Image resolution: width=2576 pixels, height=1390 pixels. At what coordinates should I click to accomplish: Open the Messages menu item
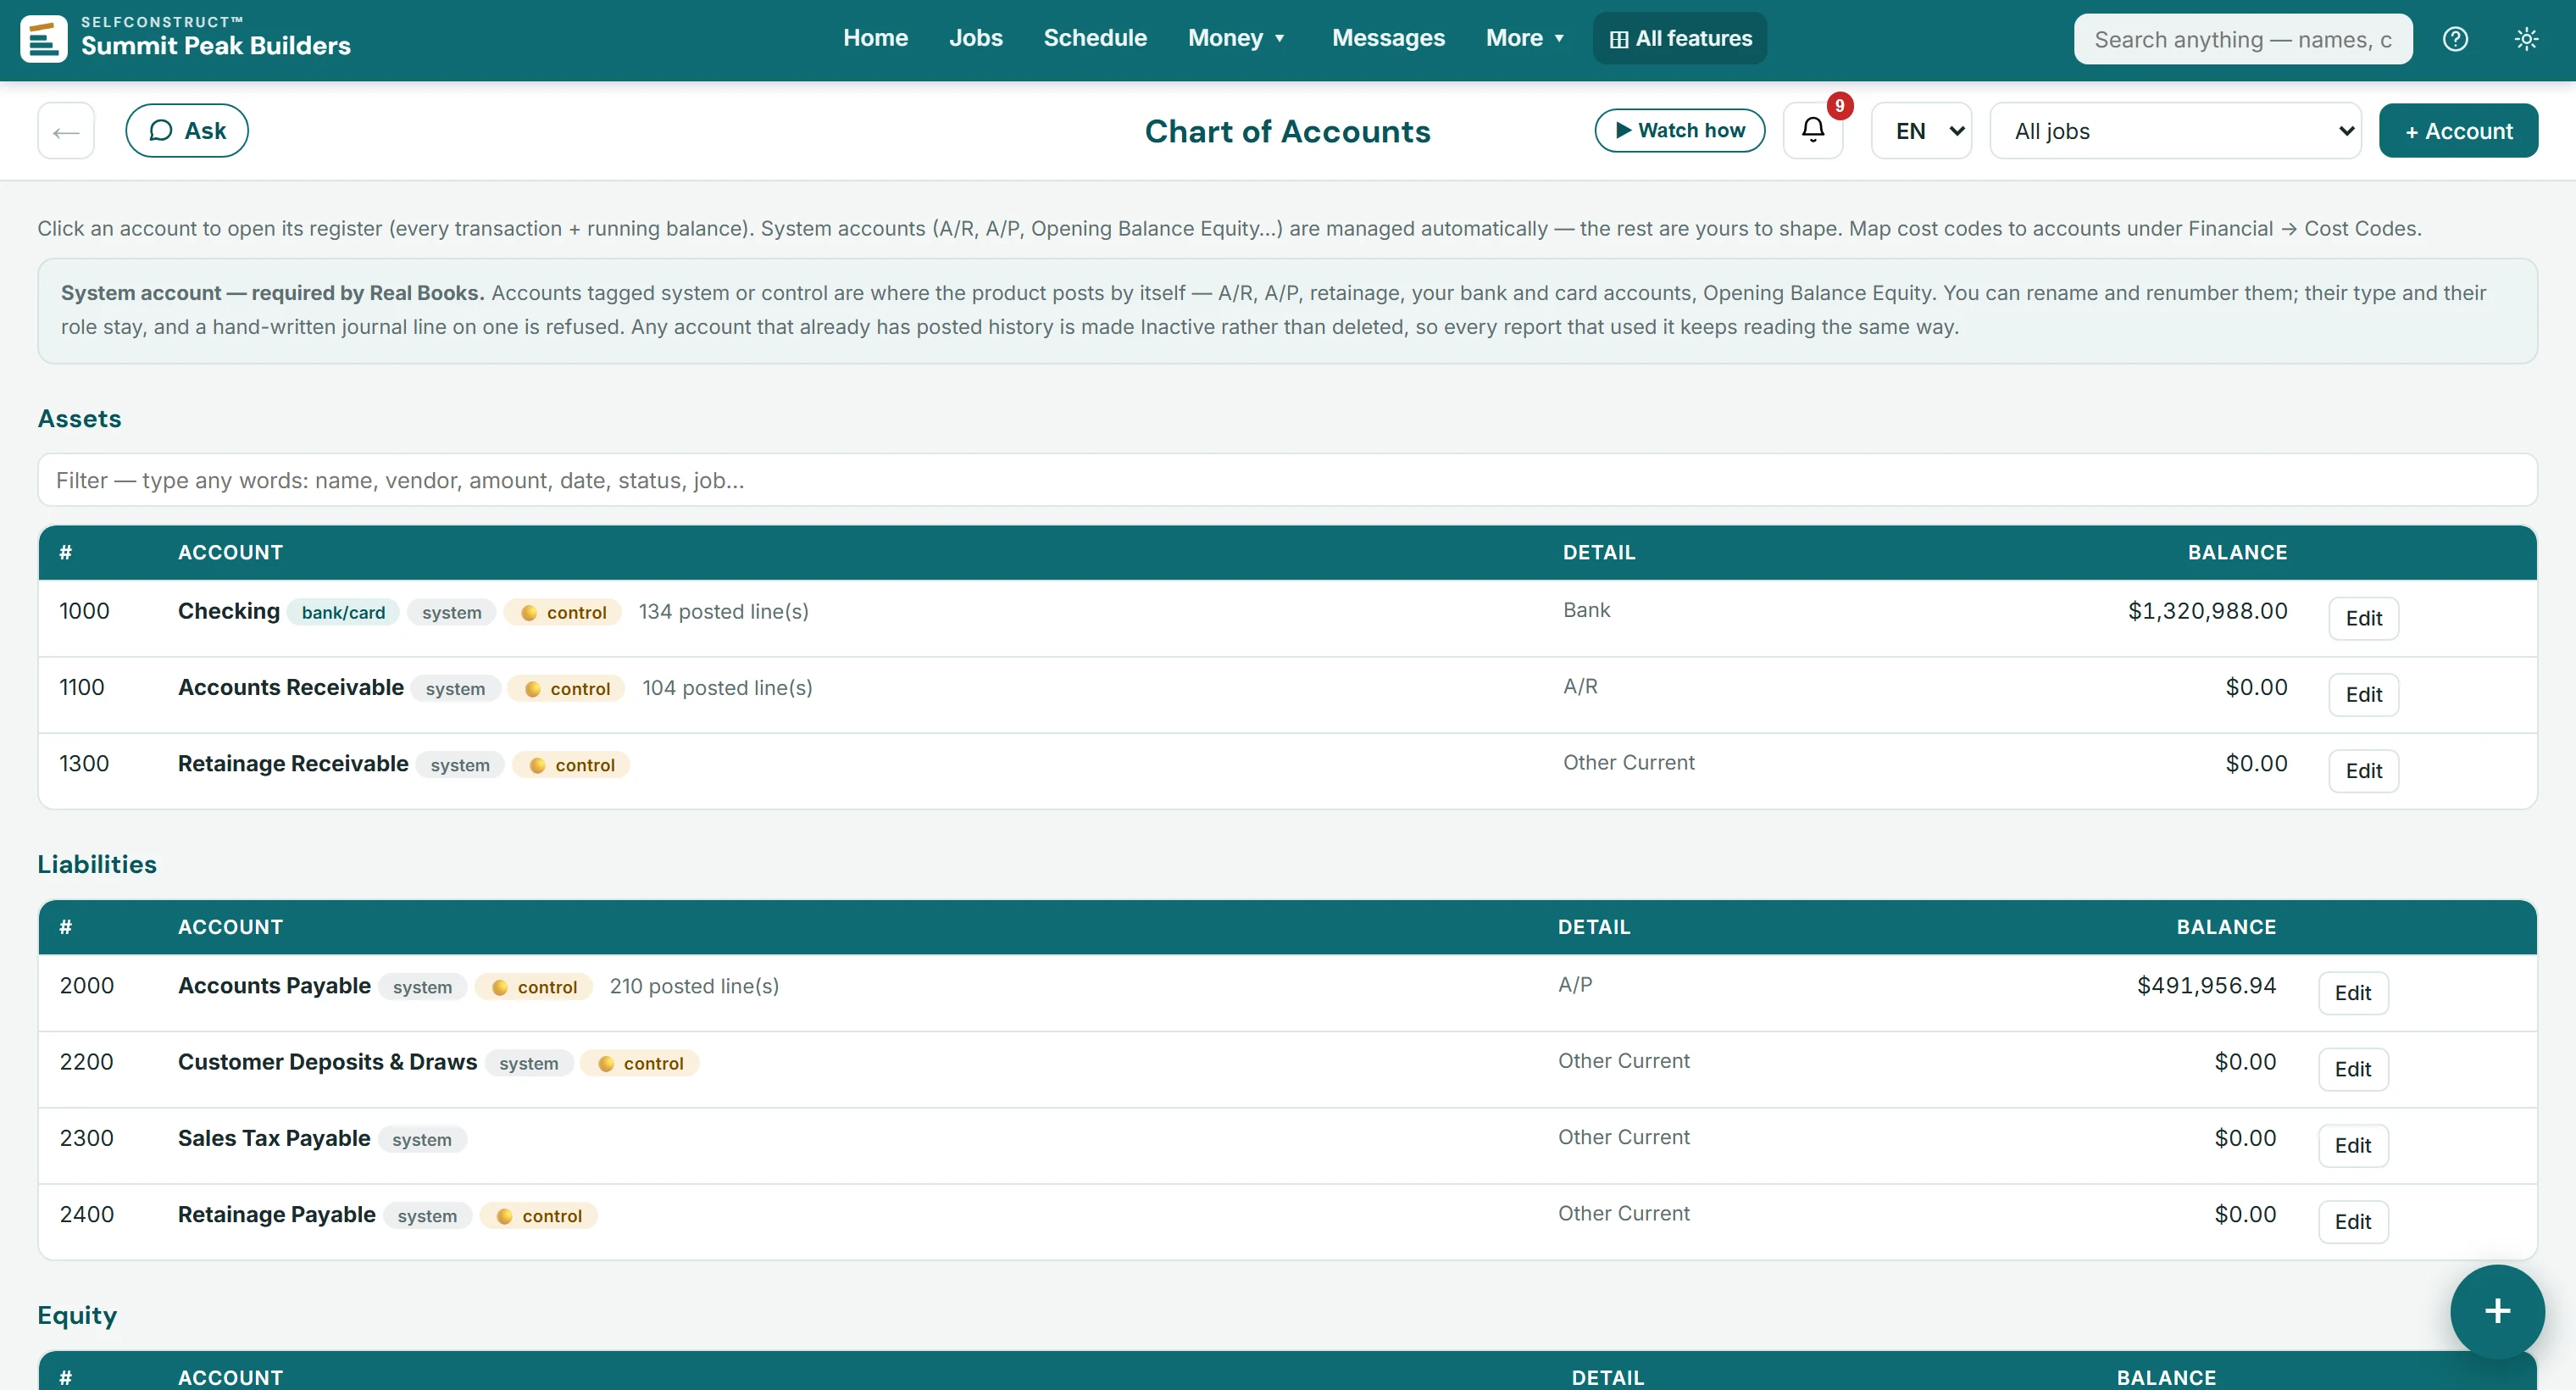coord(1388,38)
